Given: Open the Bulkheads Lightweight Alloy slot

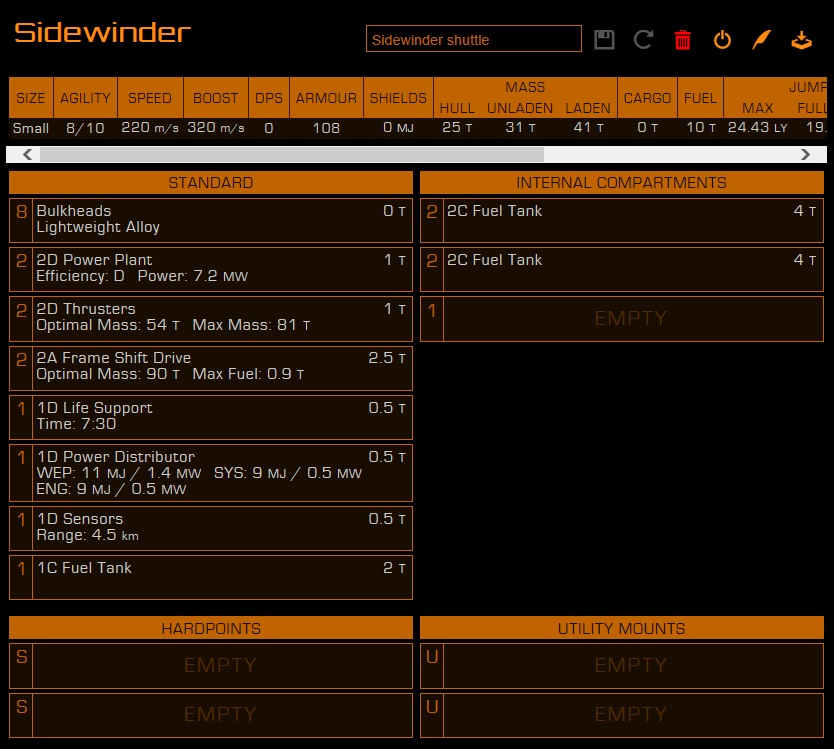Looking at the screenshot, I should point(211,220).
